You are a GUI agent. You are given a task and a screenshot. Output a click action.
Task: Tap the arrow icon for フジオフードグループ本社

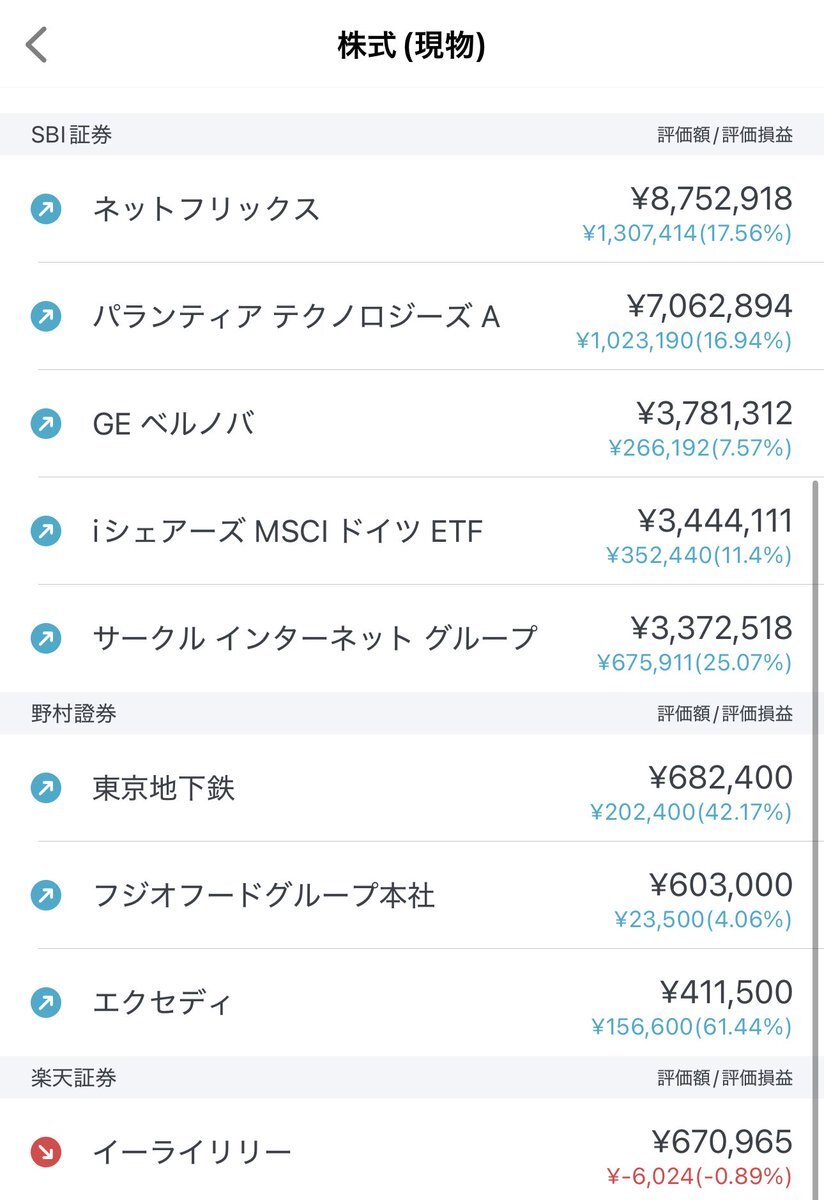pos(46,896)
